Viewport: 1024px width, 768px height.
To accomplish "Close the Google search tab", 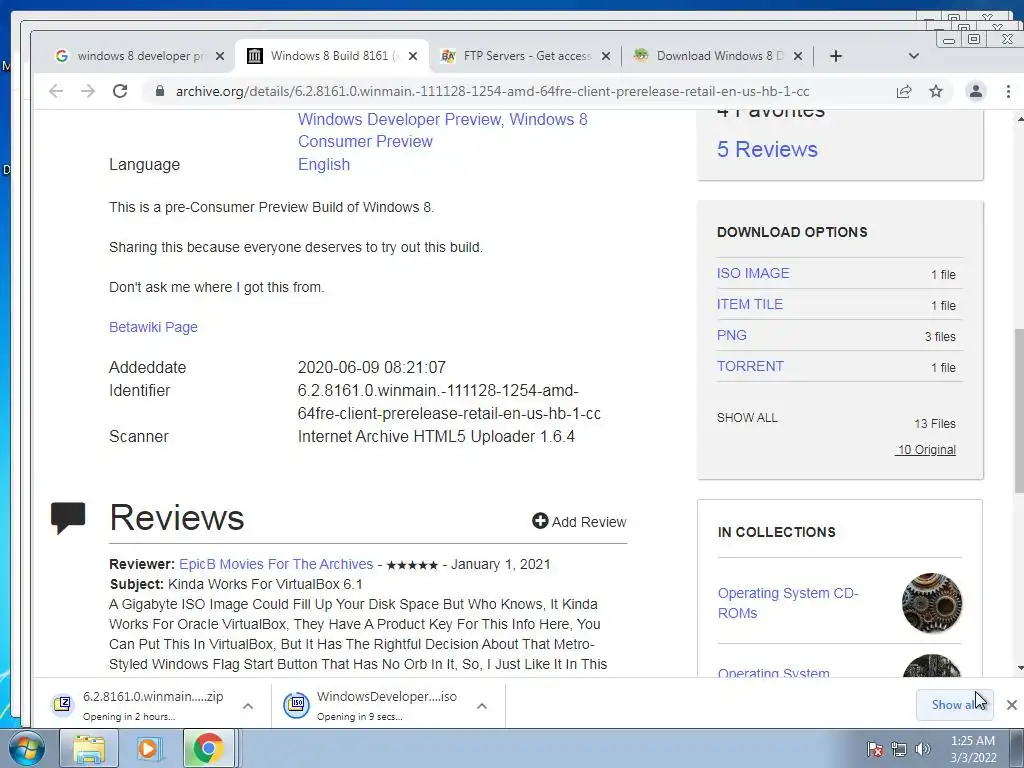I will 220,56.
